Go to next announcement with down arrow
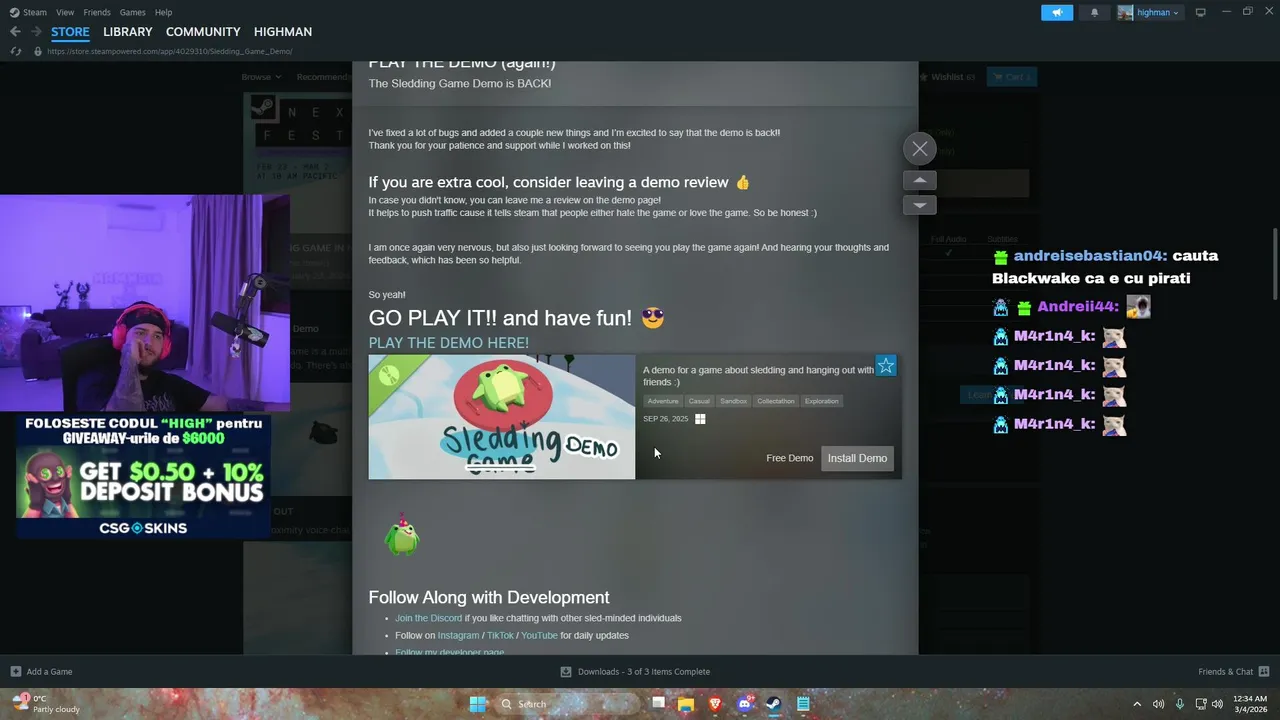1280x720 pixels. pyautogui.click(x=920, y=205)
